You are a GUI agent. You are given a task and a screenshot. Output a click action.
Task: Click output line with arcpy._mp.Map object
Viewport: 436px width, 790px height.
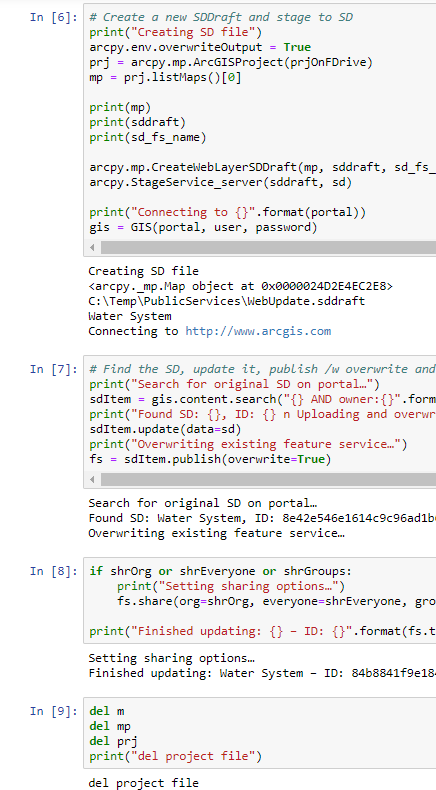point(240,286)
